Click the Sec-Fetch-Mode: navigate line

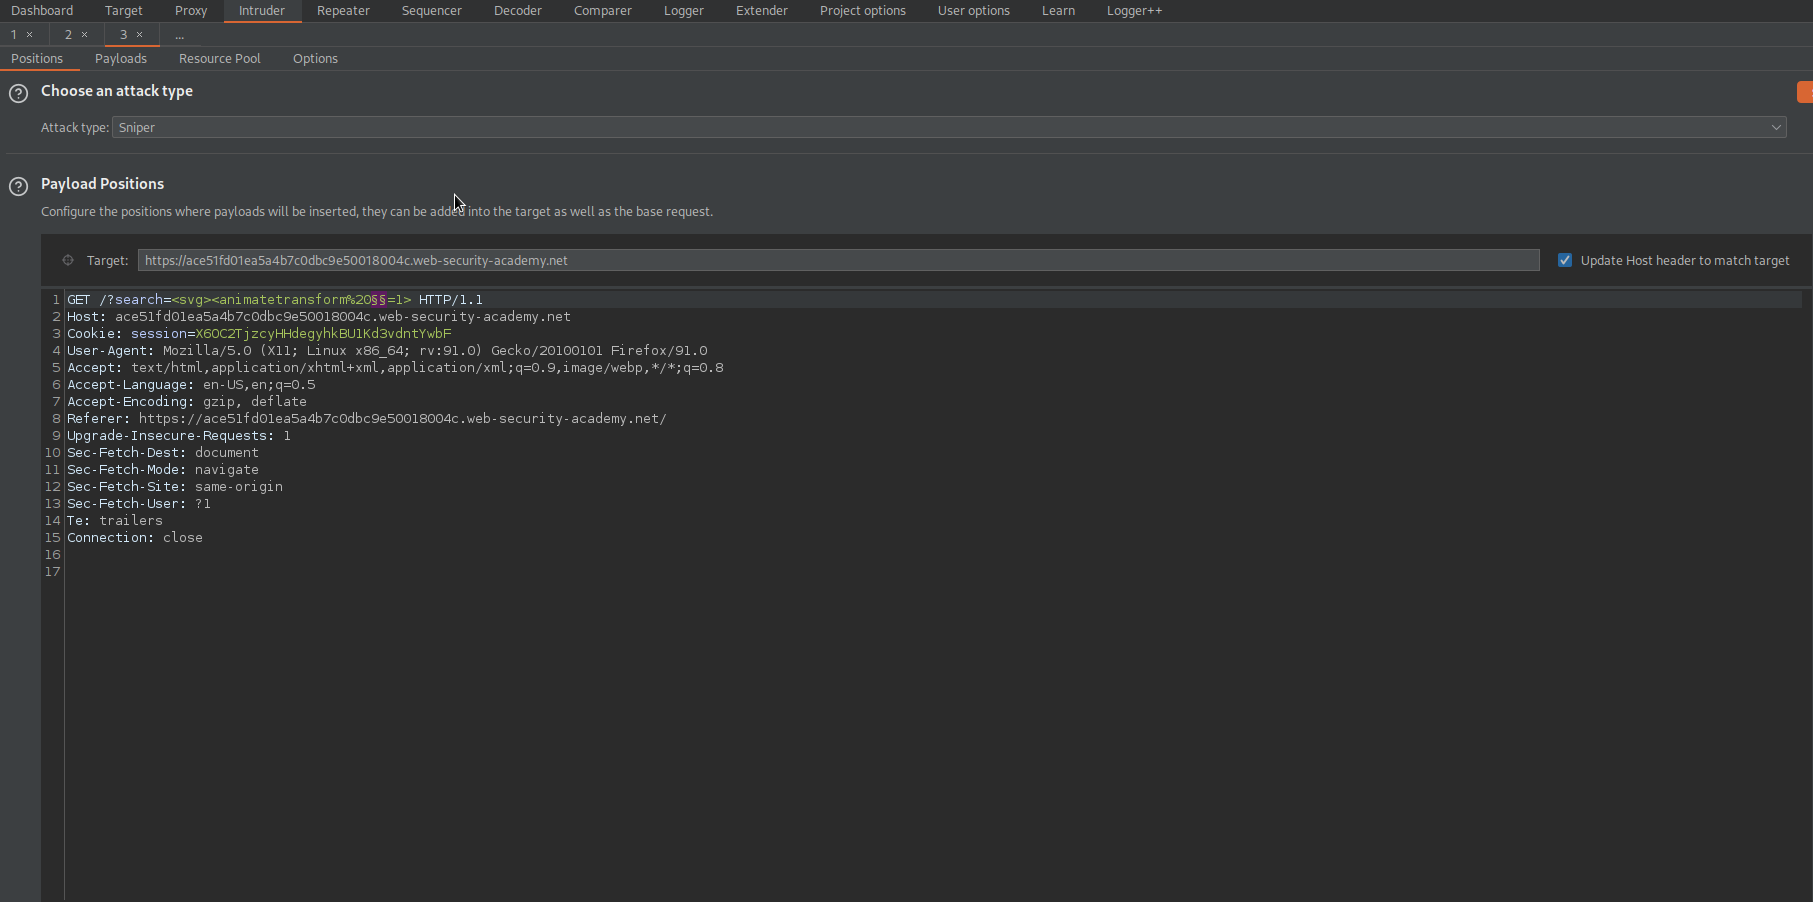coord(163,470)
